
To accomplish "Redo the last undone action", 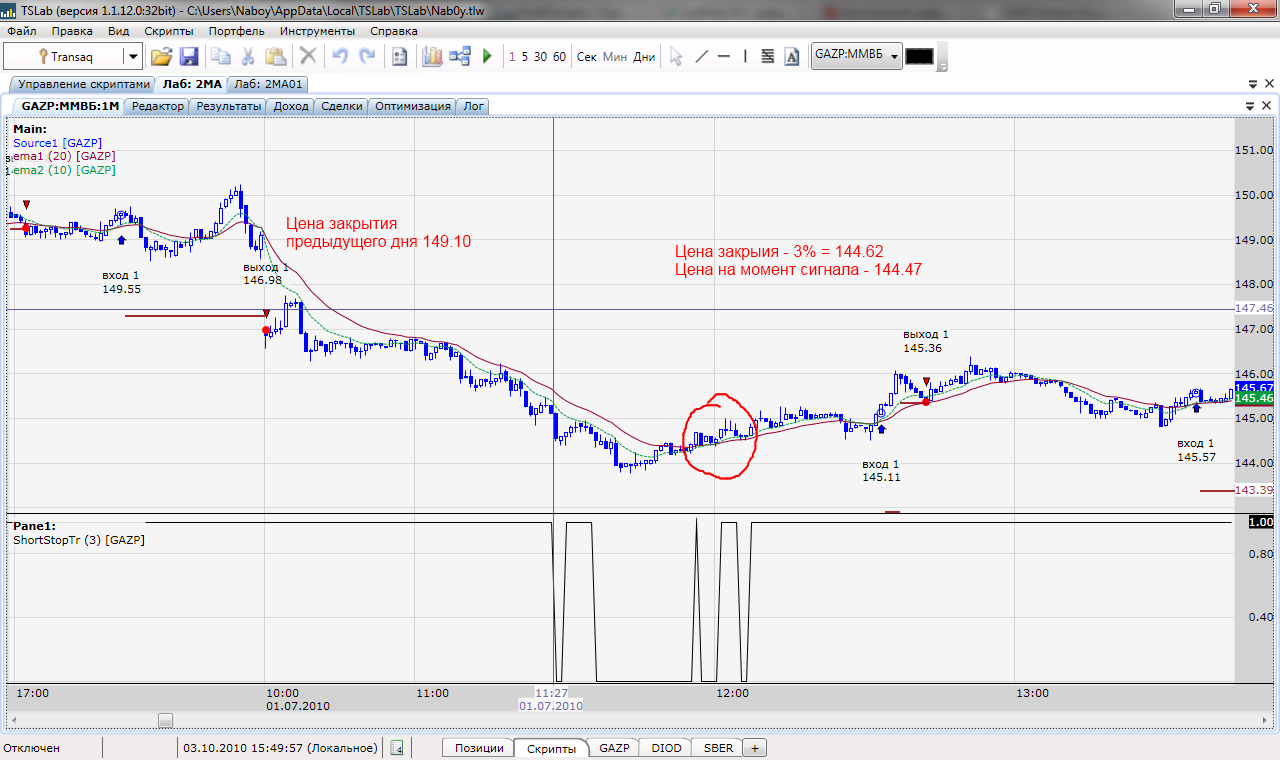I will point(367,56).
